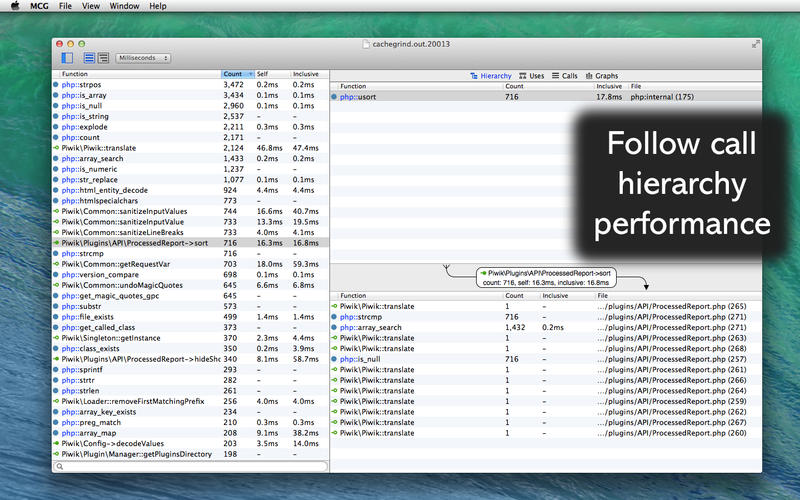This screenshot has height=500, width=800.
Task: Sort by the Count column header
Action: point(237,74)
